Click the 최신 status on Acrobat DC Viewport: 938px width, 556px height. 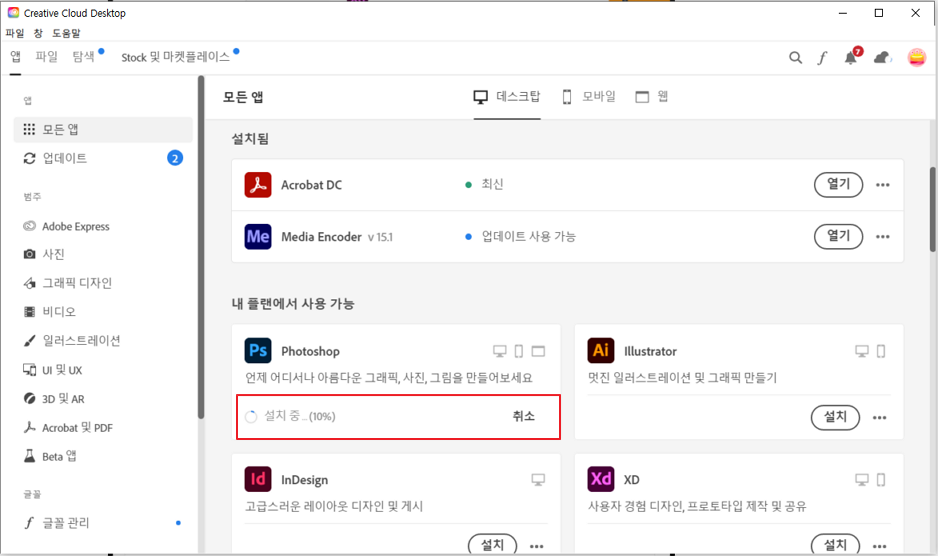pyautogui.click(x=492, y=184)
